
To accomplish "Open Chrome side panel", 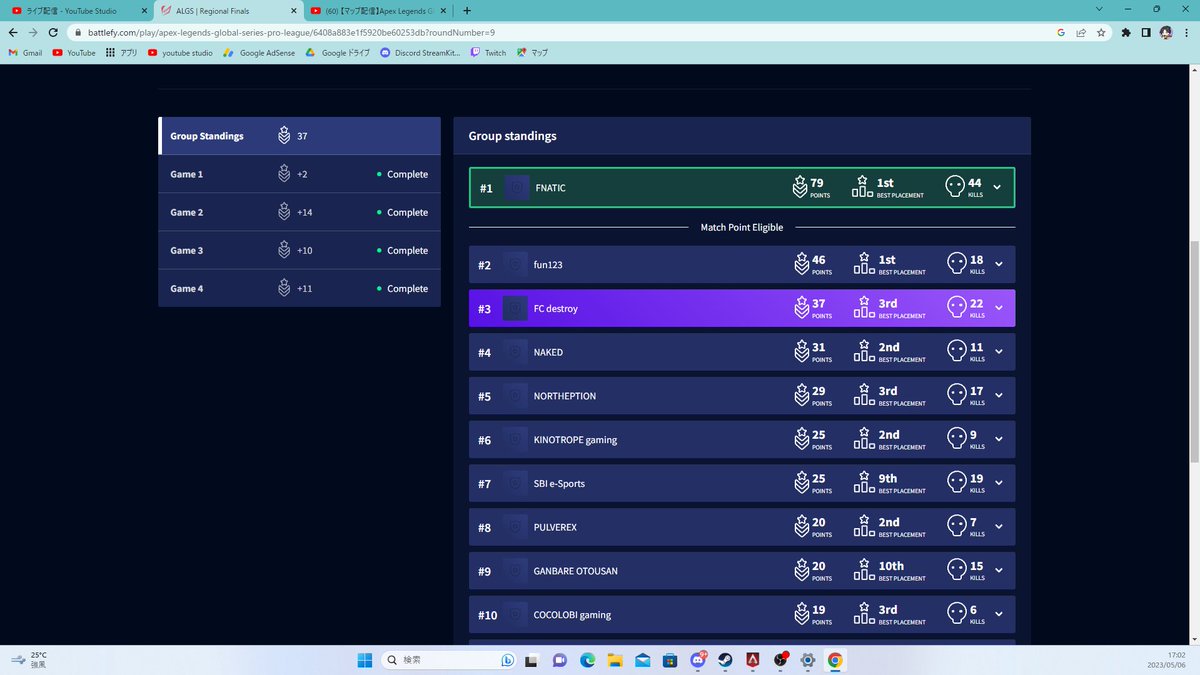I will [1146, 32].
